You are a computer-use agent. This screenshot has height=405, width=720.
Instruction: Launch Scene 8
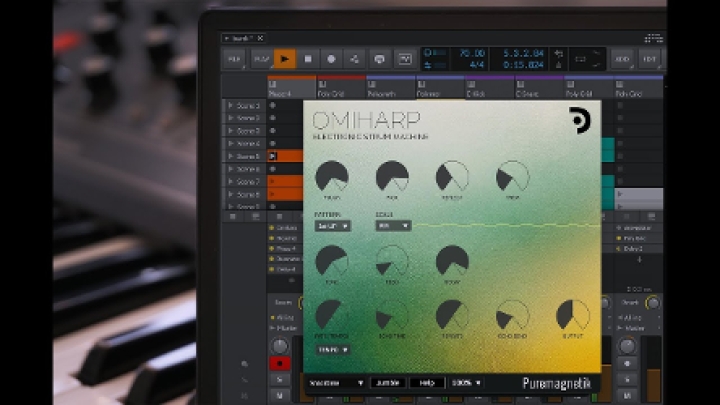tap(231, 194)
